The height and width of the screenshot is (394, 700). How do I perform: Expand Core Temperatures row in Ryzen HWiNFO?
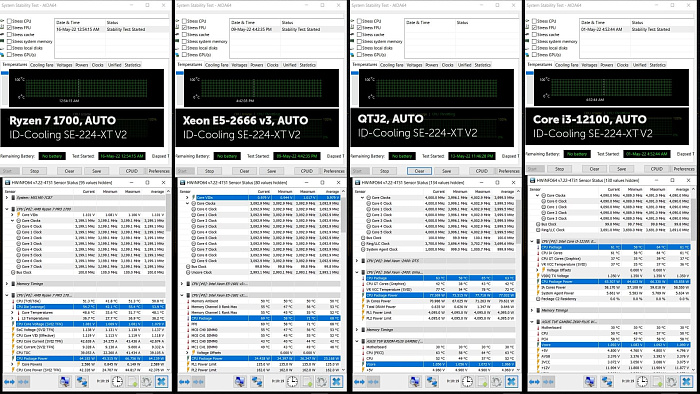point(12,312)
